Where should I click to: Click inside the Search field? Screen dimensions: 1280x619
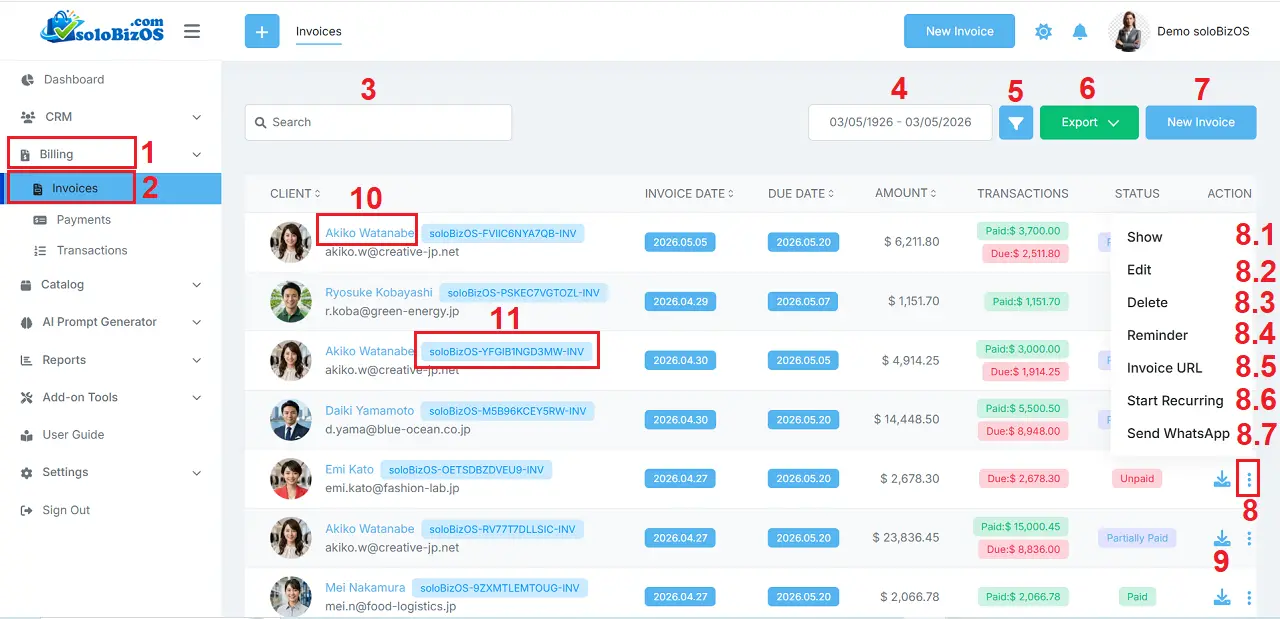pos(378,122)
